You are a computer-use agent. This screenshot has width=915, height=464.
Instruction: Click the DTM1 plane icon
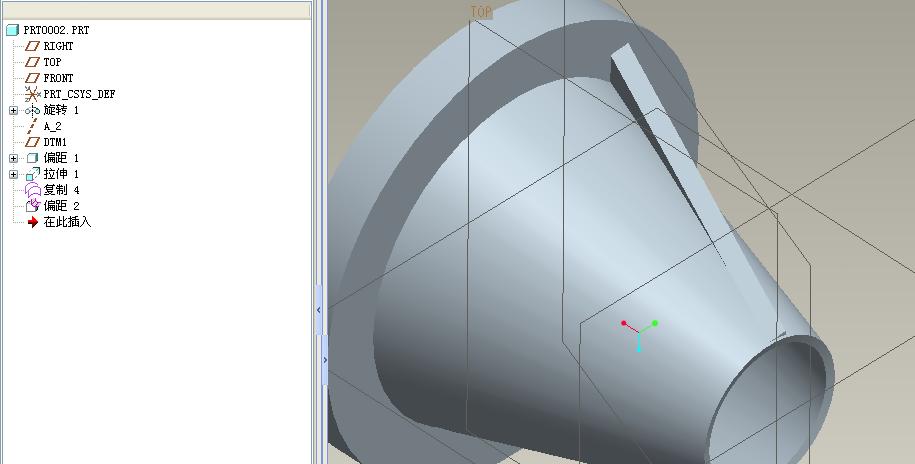32,142
